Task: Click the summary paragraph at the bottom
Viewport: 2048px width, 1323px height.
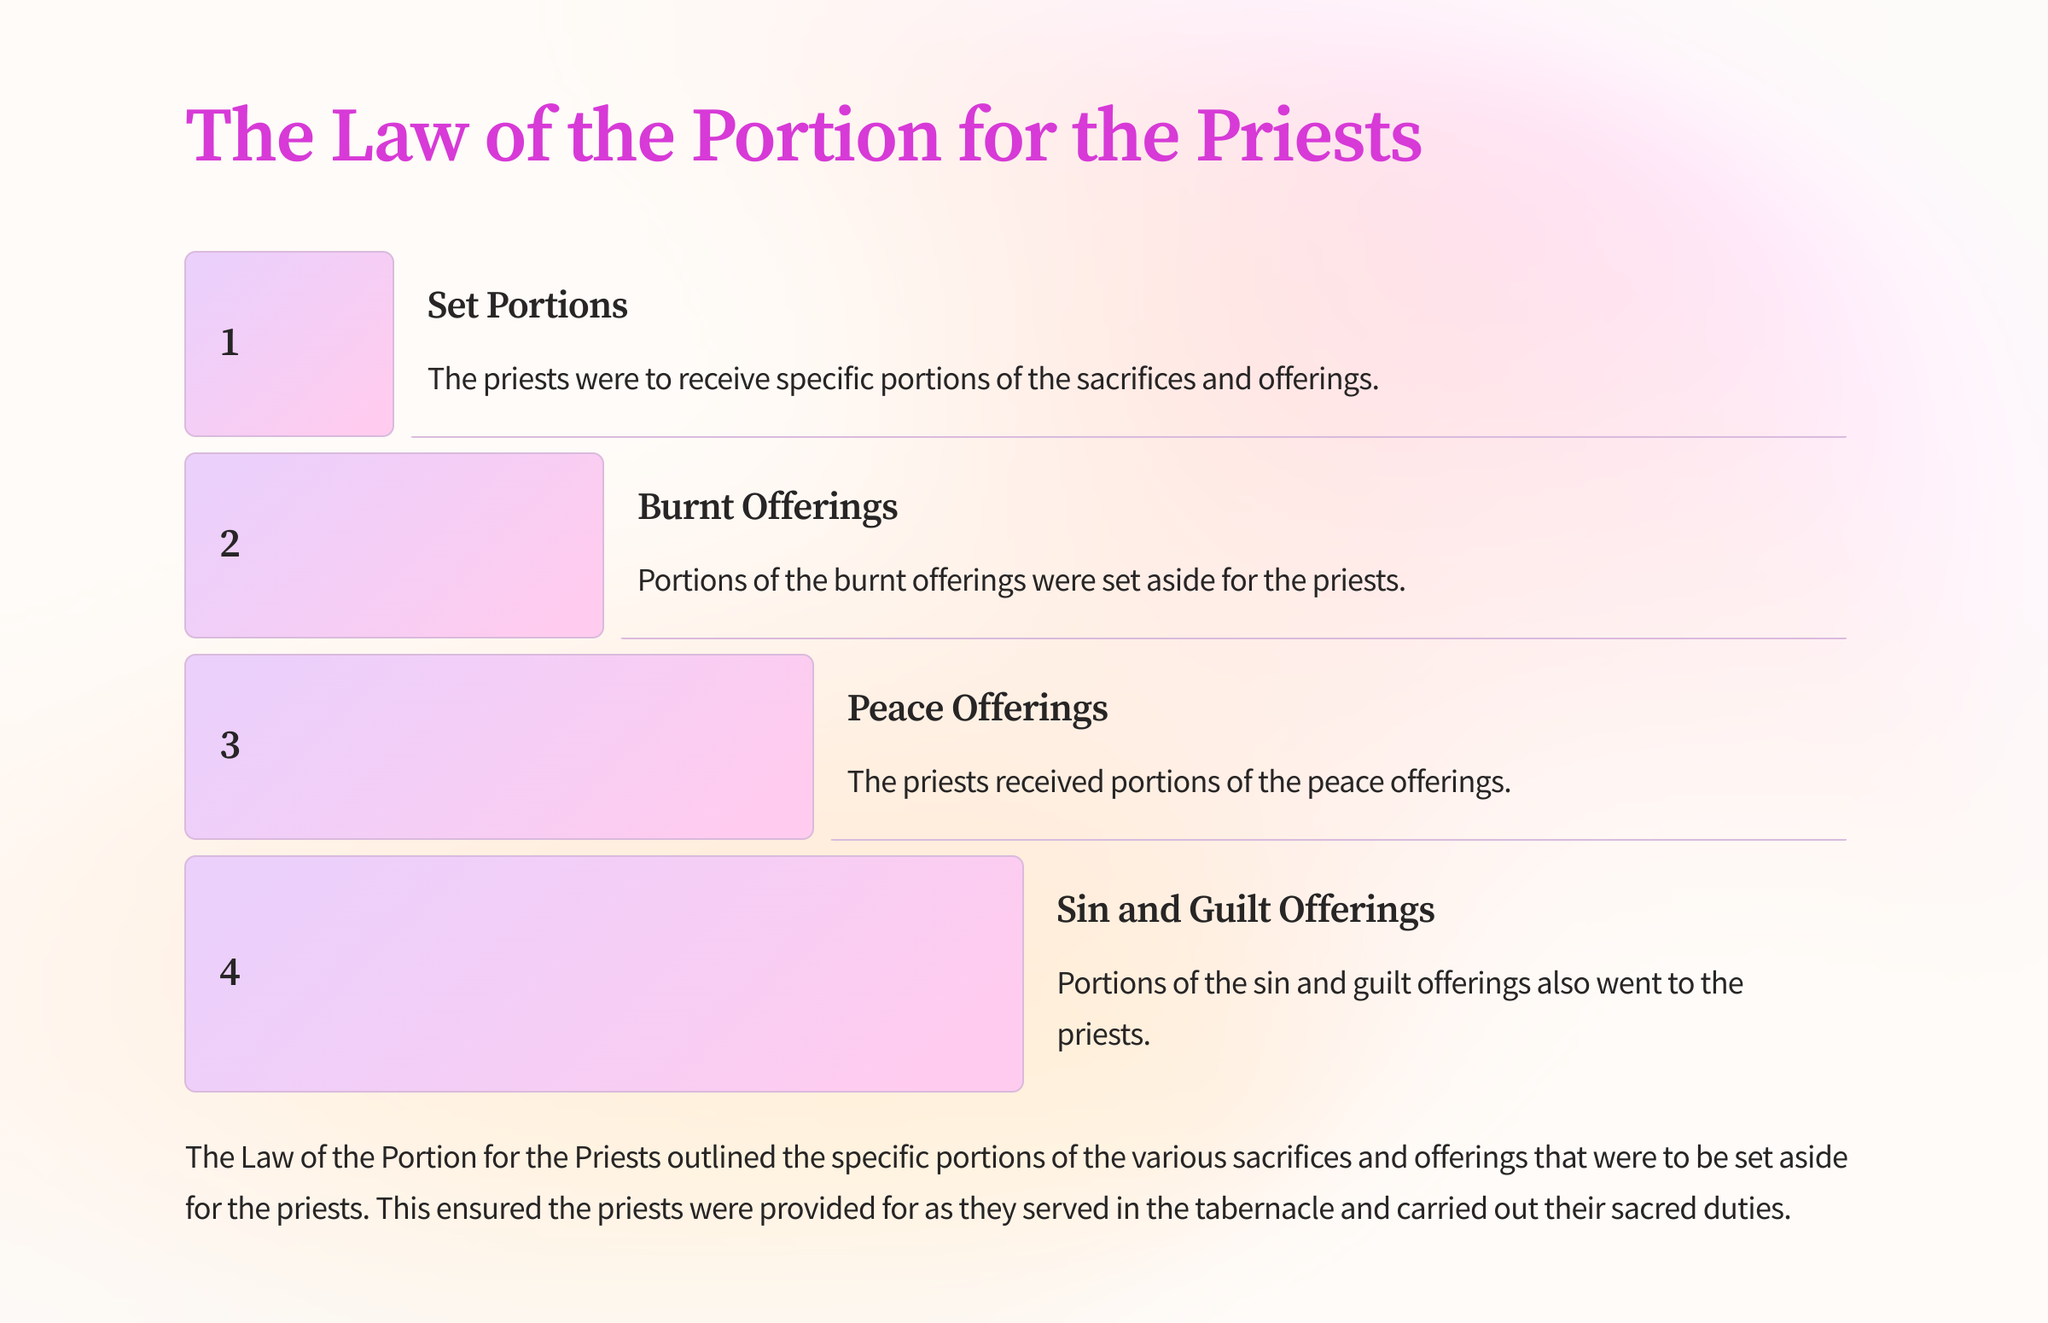Action: pyautogui.click(x=1016, y=1183)
